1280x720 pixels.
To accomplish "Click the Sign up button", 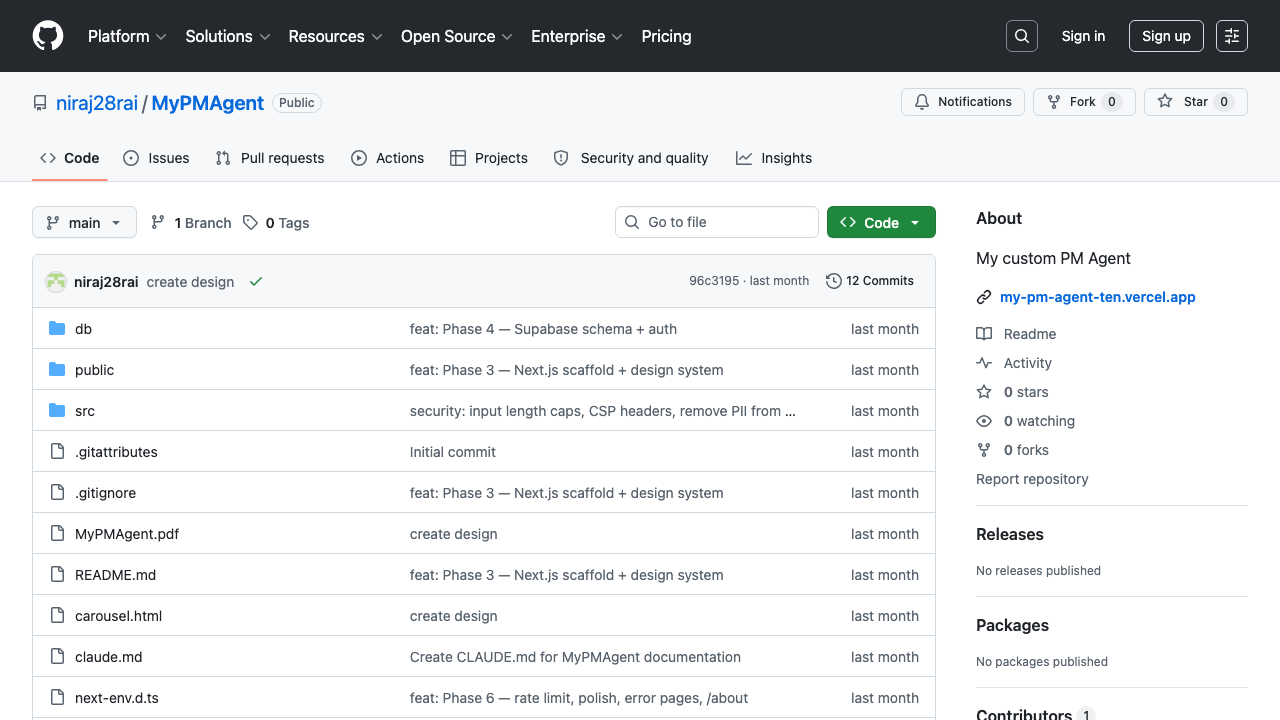I will point(1166,36).
